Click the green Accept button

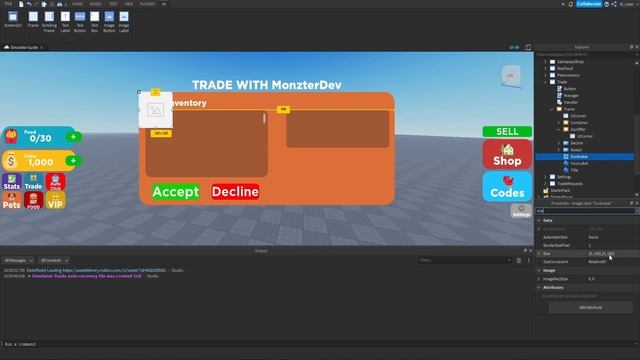click(176, 192)
